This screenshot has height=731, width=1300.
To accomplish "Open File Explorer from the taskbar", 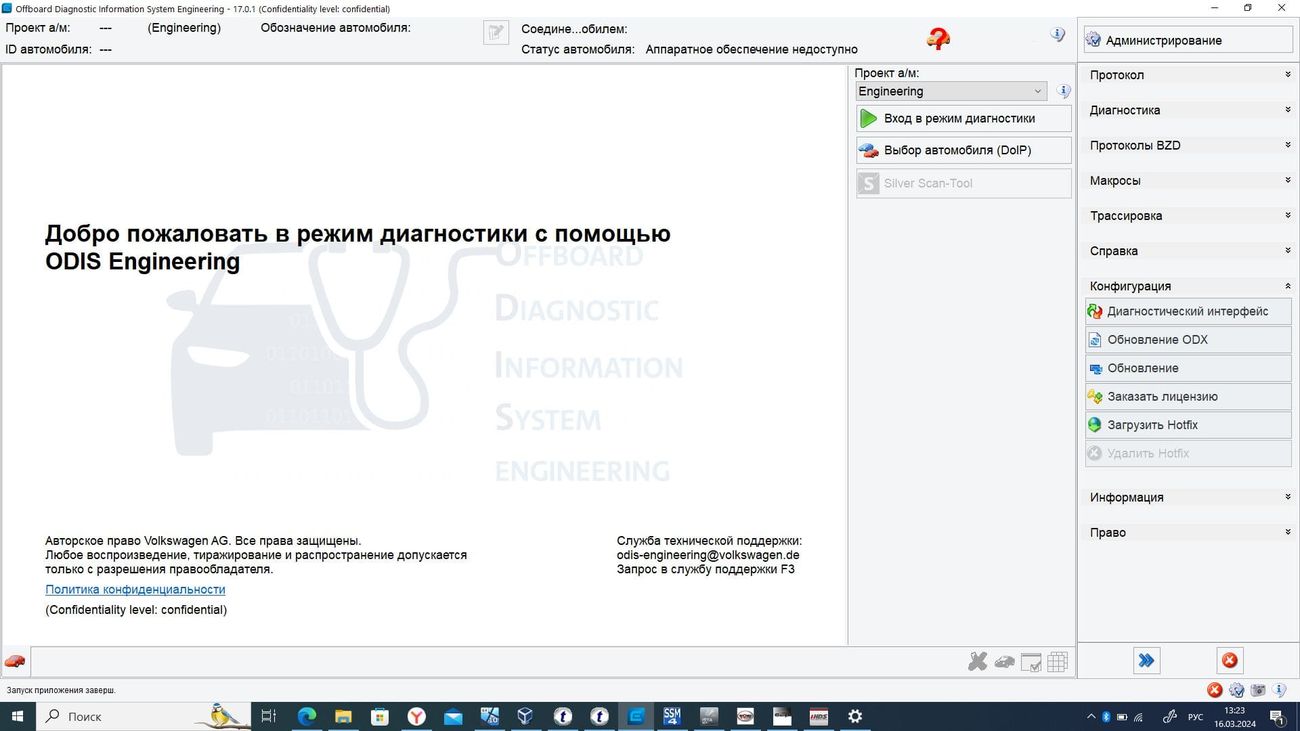I will [x=343, y=716].
